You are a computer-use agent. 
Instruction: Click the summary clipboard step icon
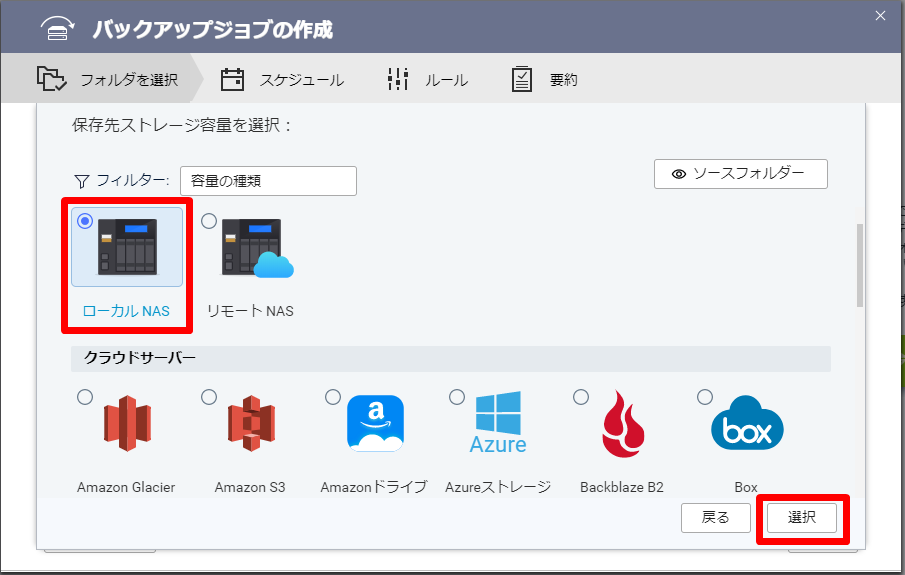click(522, 79)
